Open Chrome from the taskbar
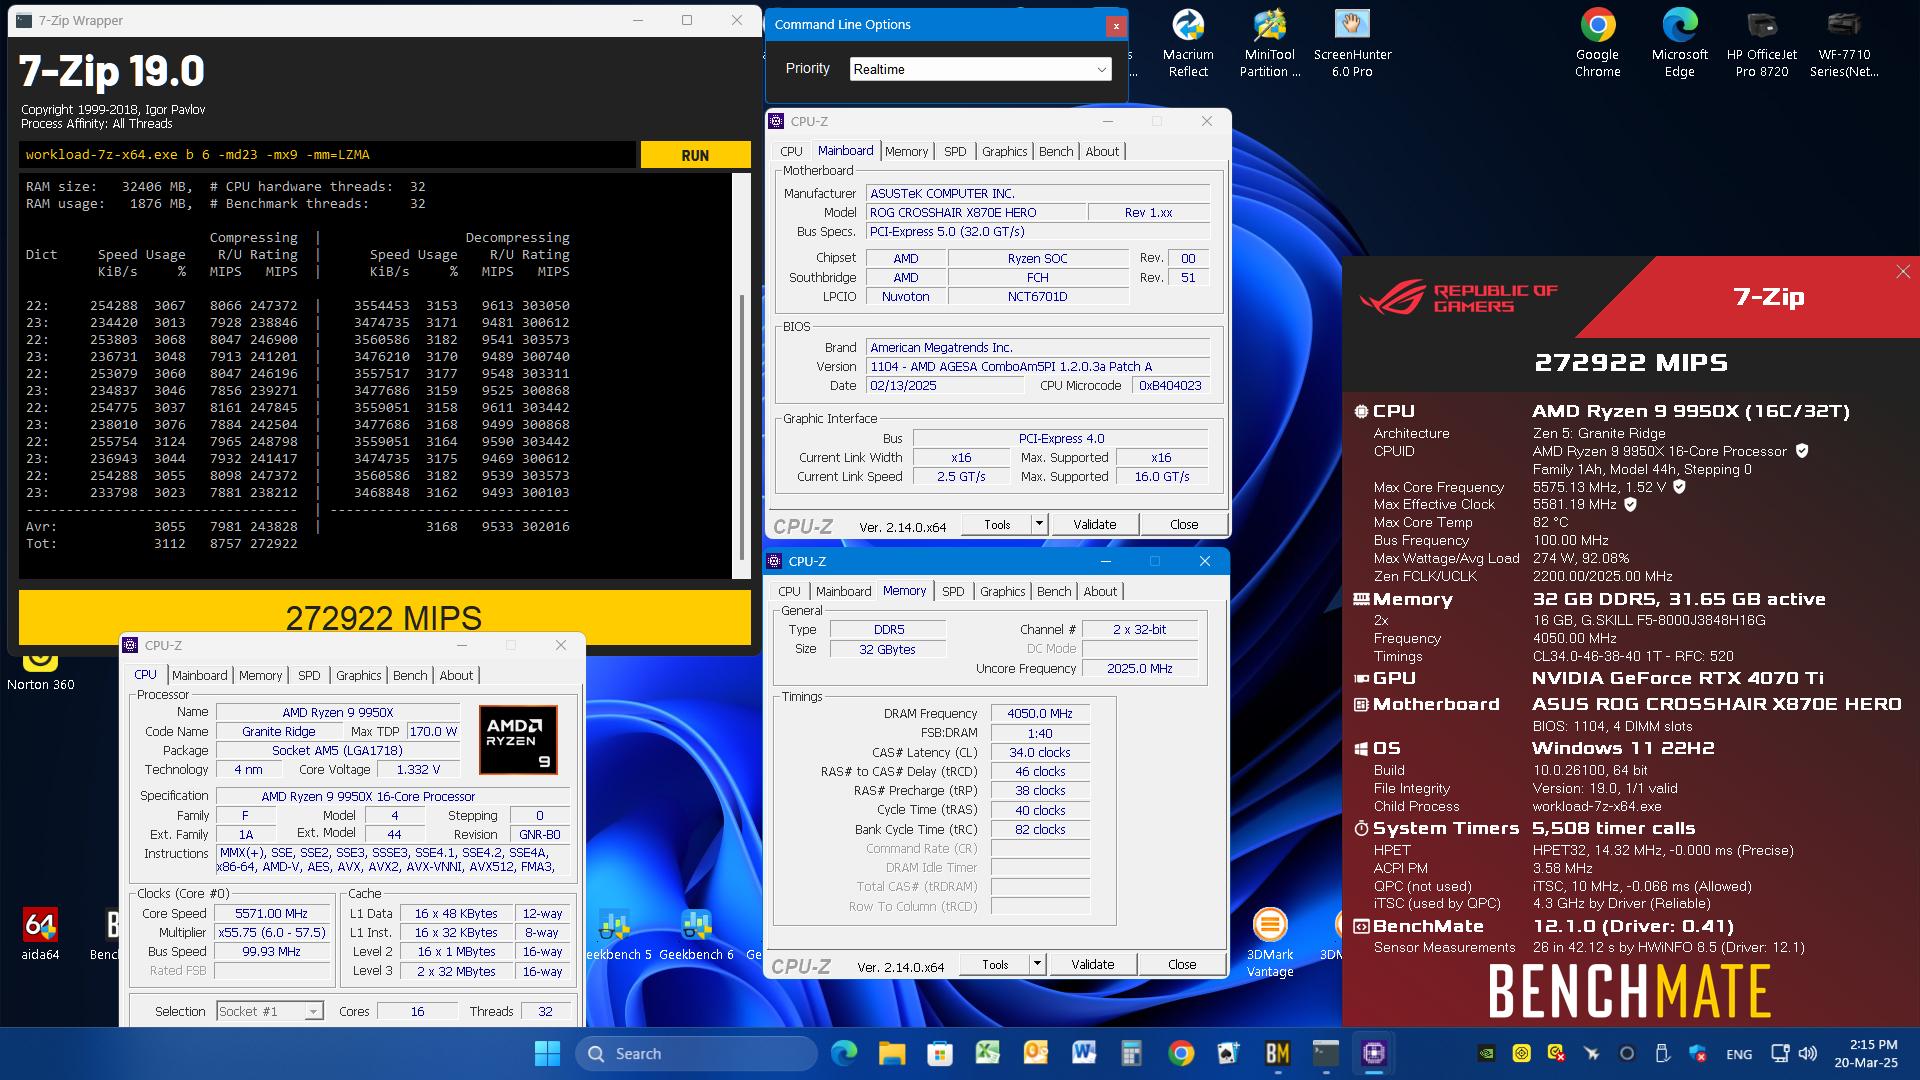 coord(1181,1053)
